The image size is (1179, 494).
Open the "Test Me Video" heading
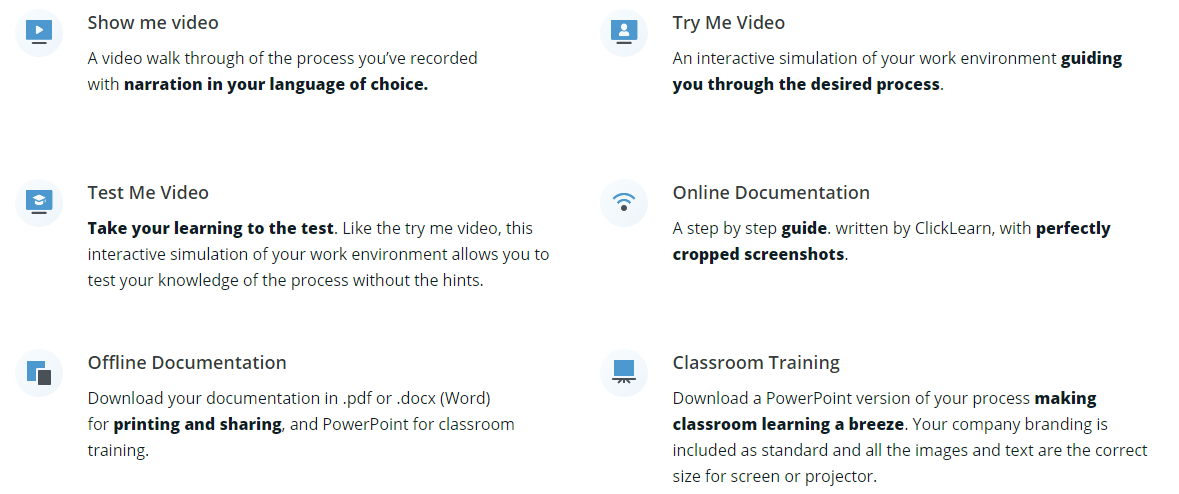(x=148, y=192)
